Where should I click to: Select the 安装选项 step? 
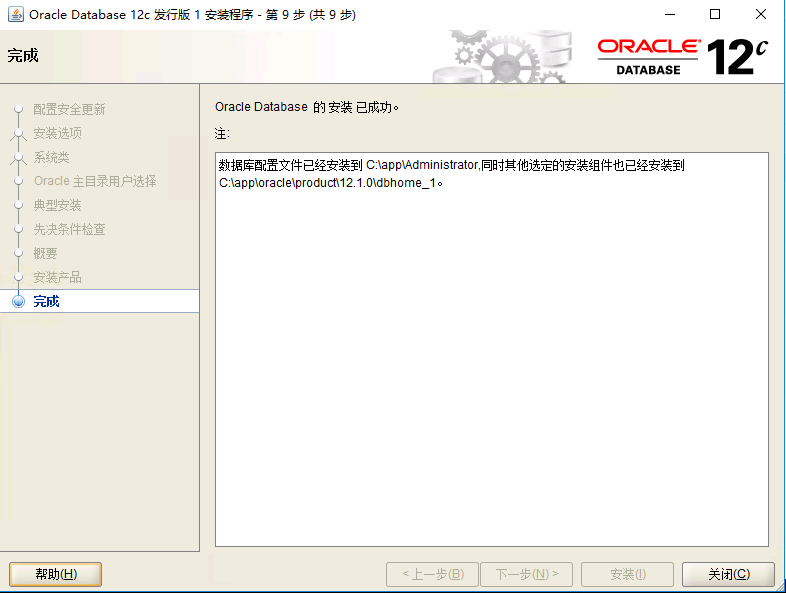tap(57, 133)
